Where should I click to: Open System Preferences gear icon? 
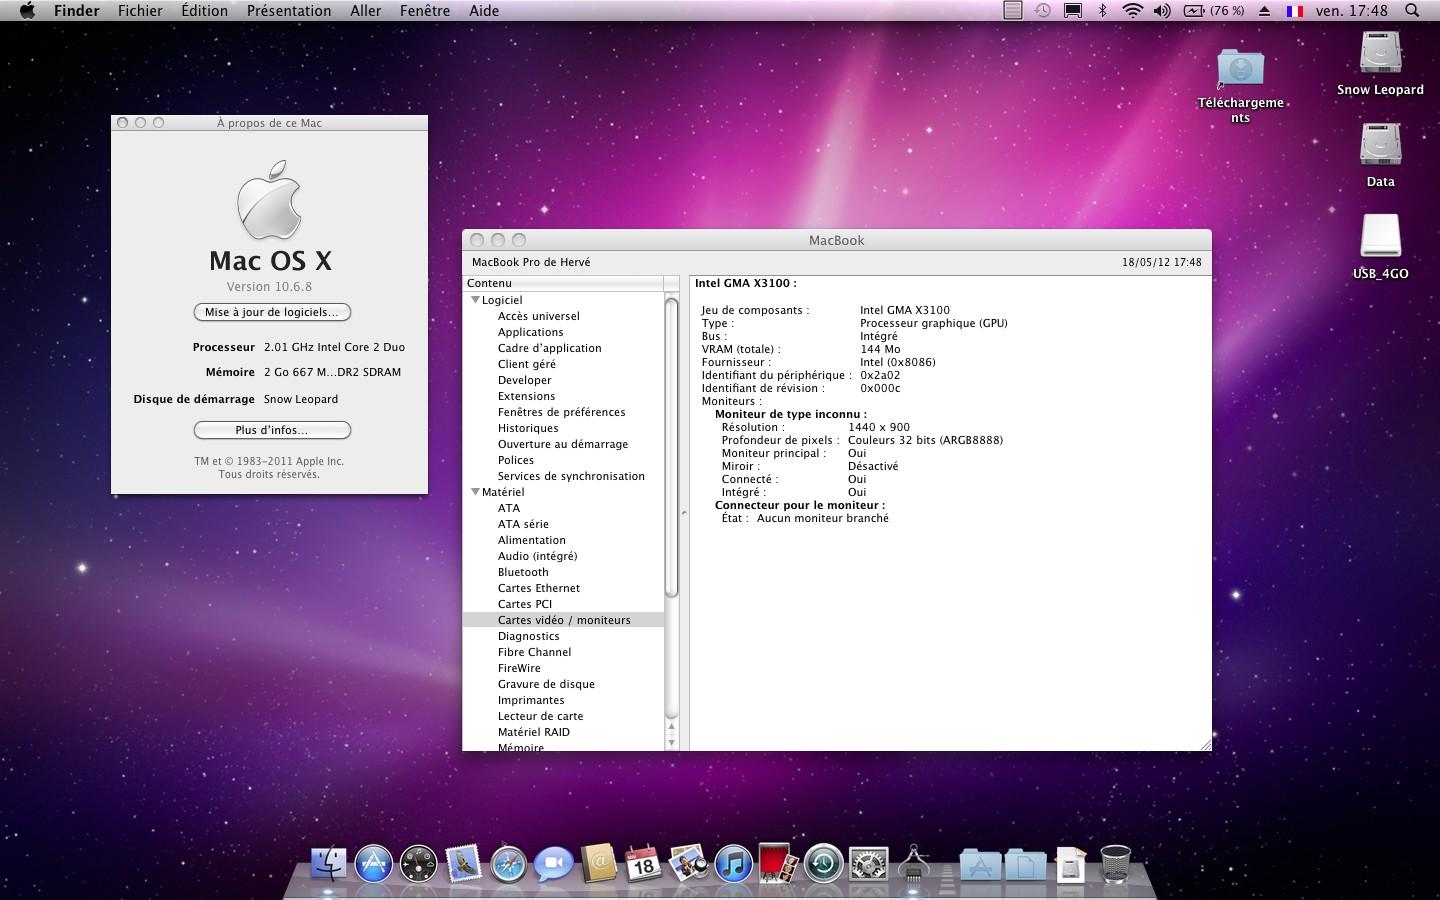point(868,864)
